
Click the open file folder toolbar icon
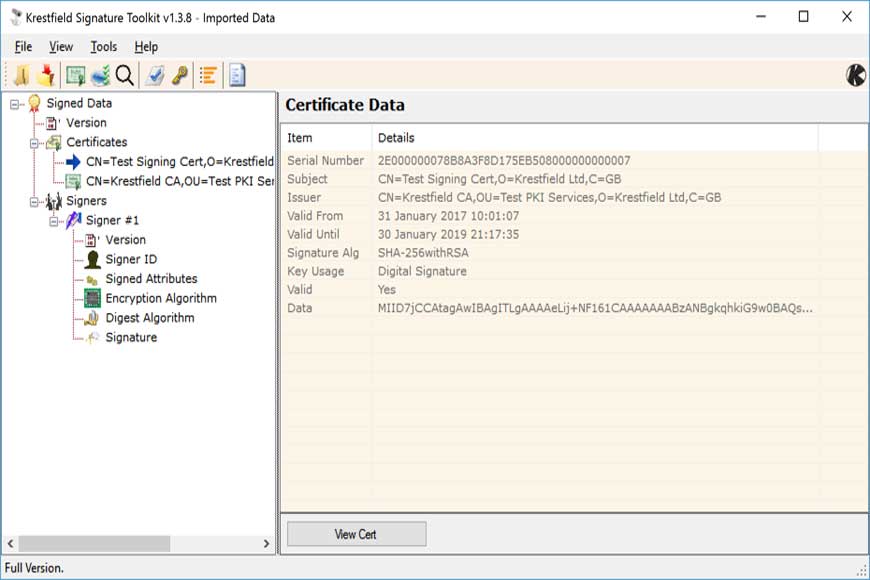(22, 75)
